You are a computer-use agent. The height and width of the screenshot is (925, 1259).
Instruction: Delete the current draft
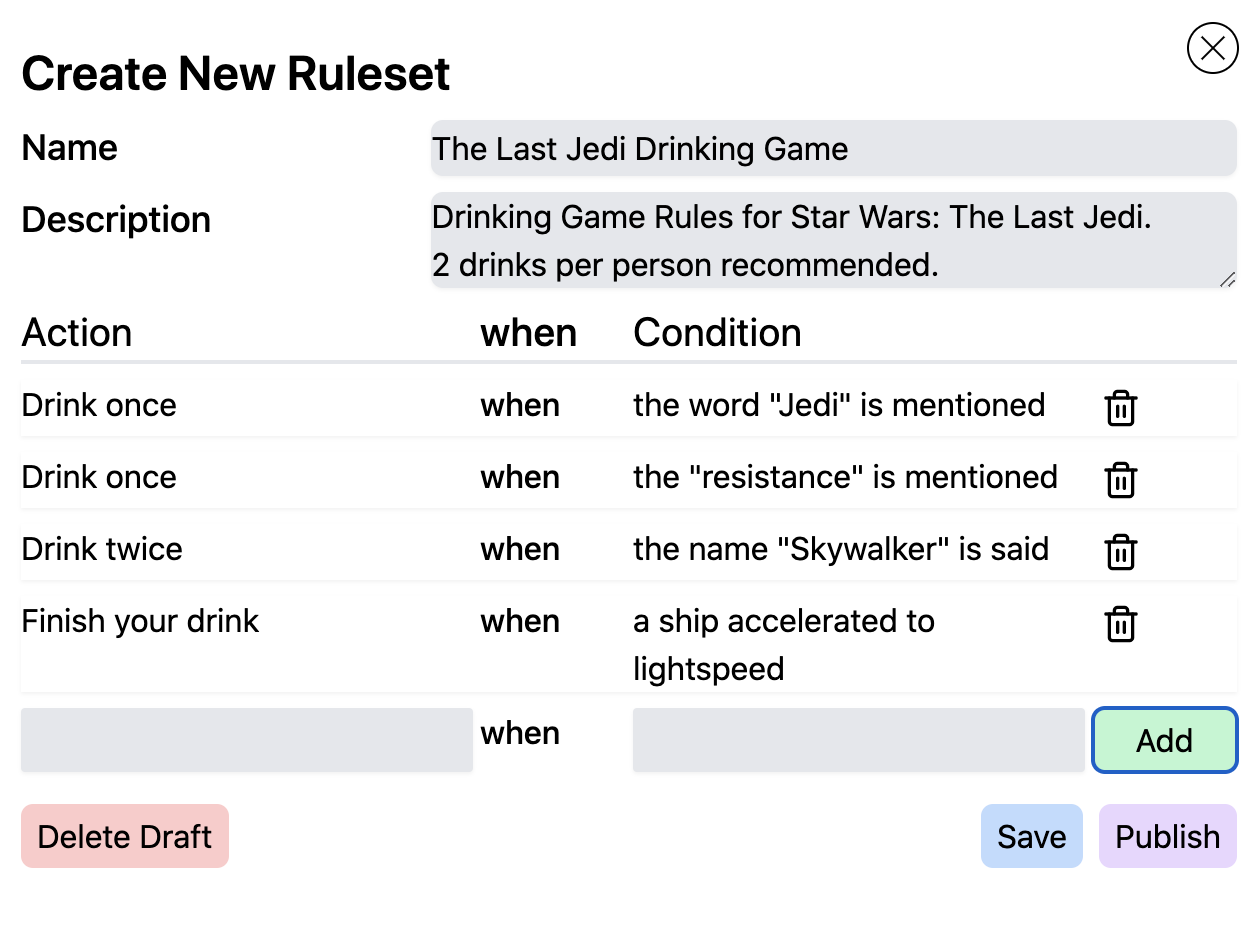pos(124,836)
